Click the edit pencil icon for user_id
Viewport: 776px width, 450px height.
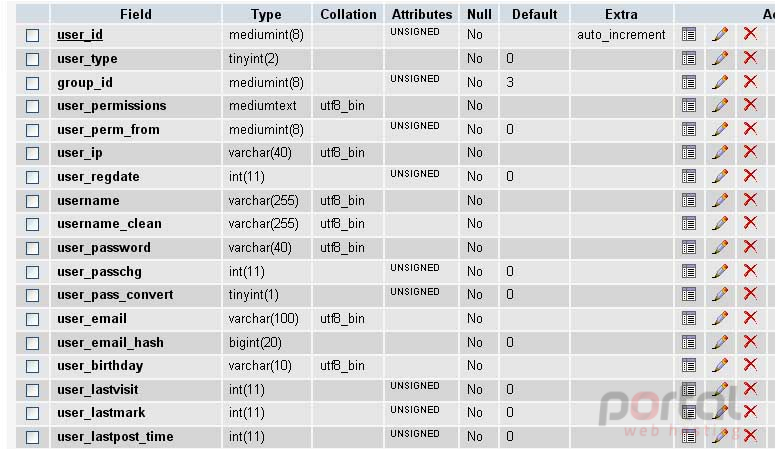click(720, 34)
